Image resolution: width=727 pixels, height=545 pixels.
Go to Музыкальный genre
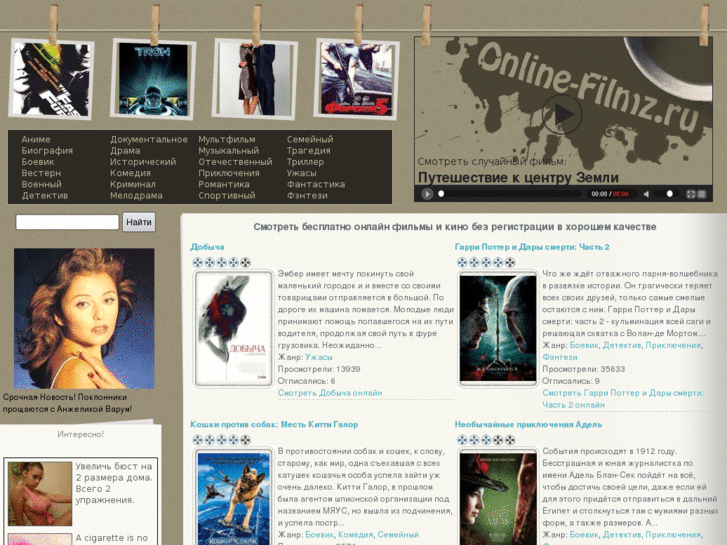(x=229, y=150)
